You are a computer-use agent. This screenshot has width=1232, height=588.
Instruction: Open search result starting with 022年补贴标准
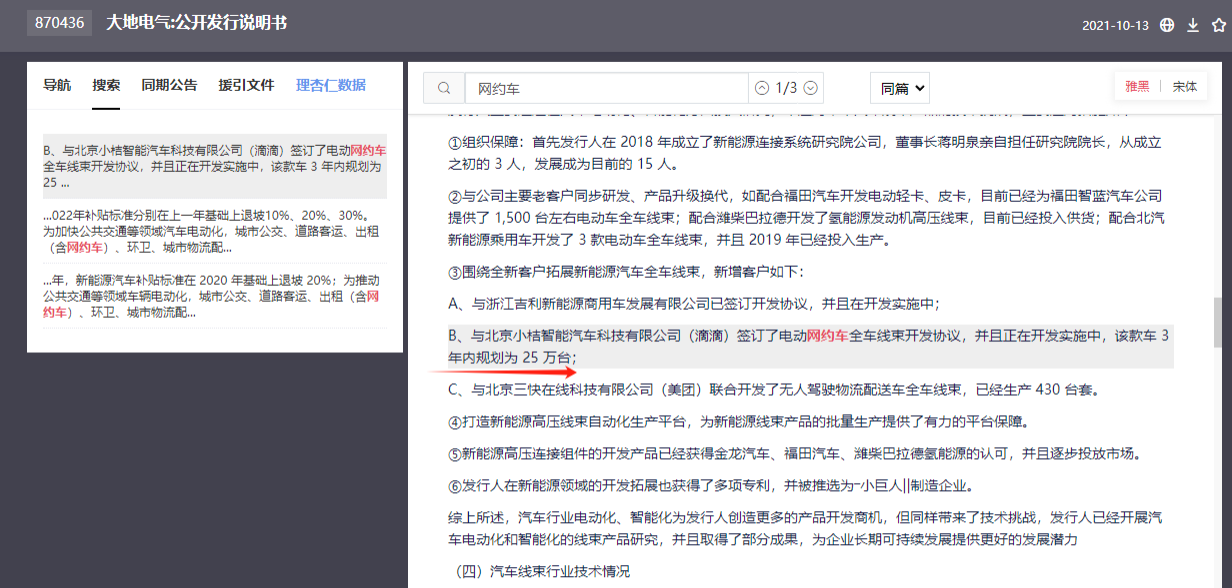click(215, 232)
